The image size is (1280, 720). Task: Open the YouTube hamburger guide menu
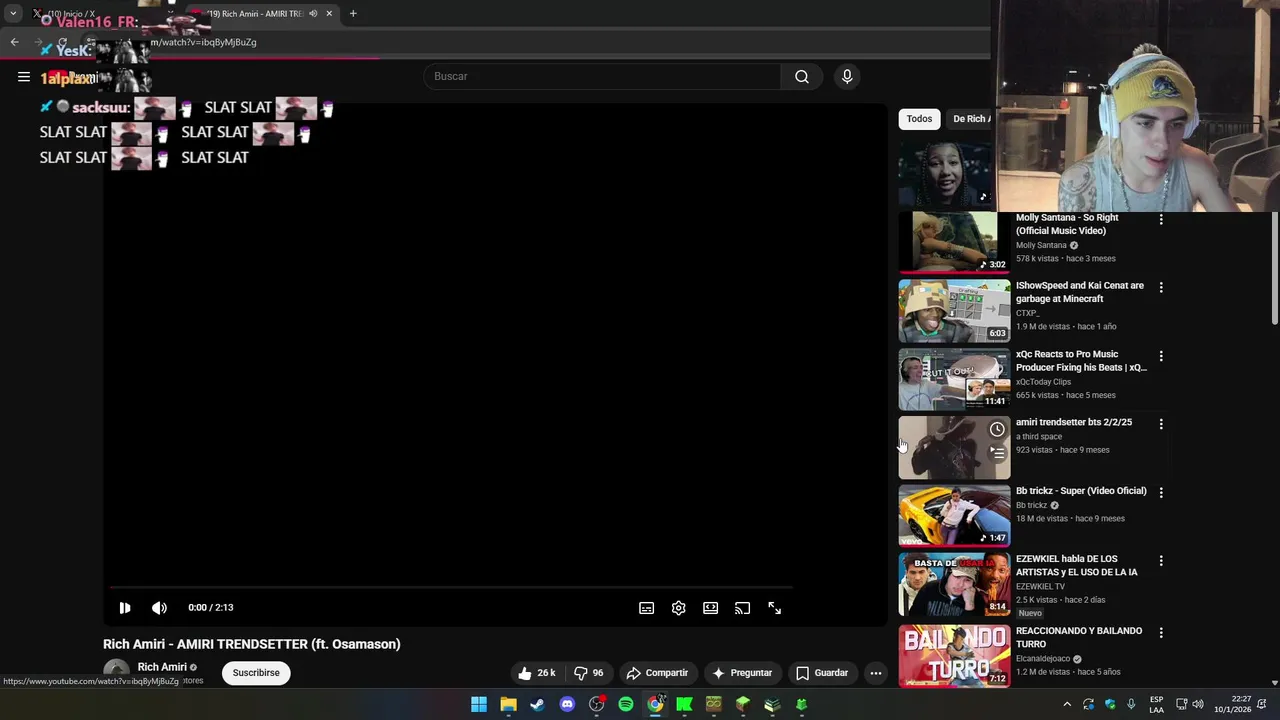(24, 77)
